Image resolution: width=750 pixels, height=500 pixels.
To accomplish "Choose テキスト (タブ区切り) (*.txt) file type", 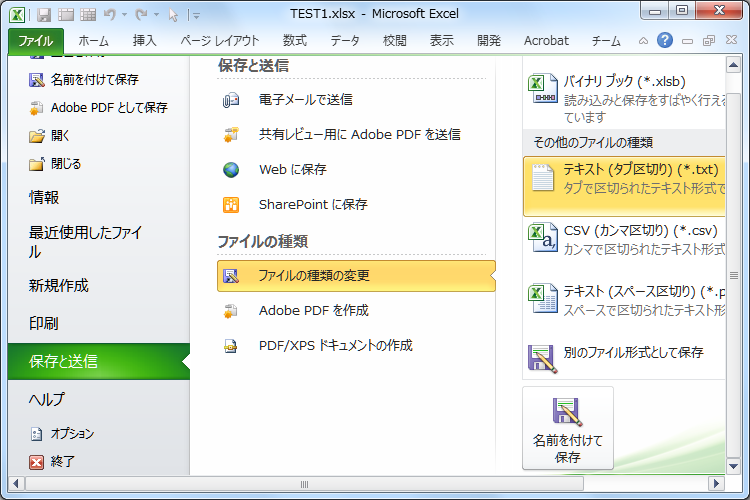I will tap(625, 186).
